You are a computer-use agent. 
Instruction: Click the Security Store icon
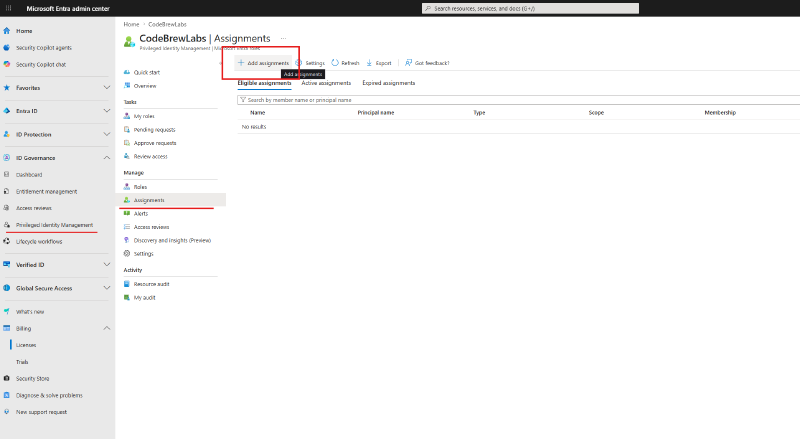coord(7,378)
